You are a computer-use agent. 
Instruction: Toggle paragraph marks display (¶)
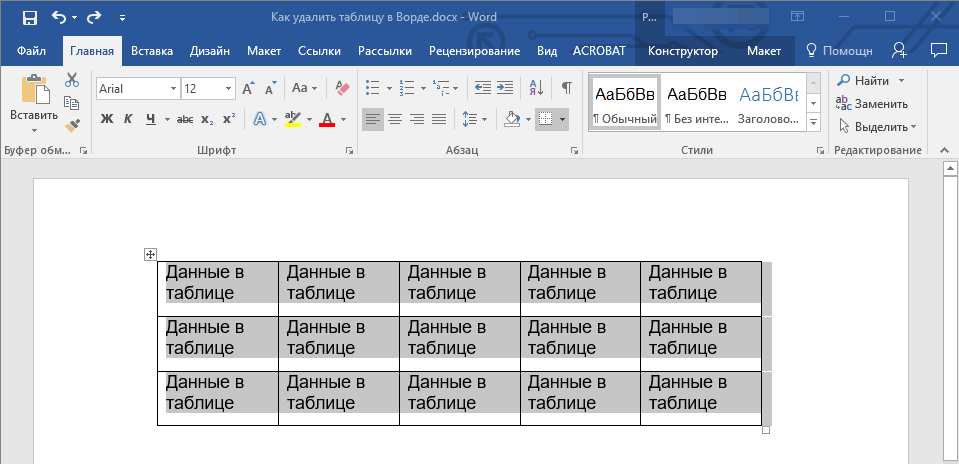tap(566, 89)
